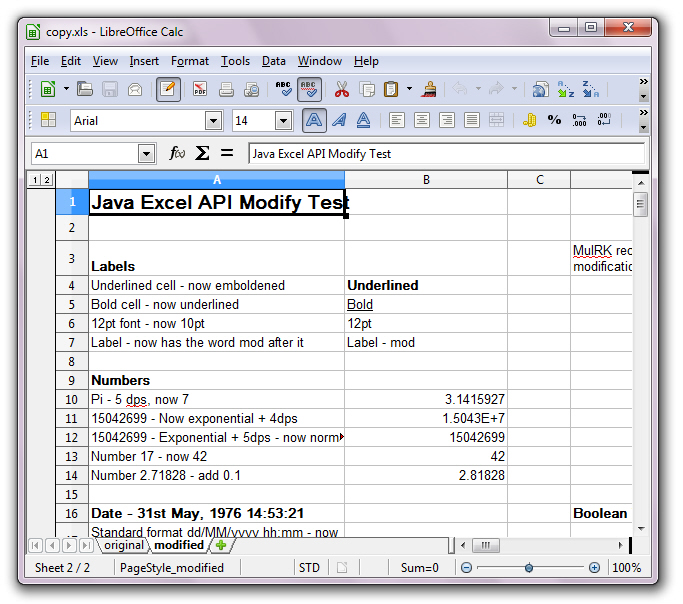Click the Print file directly icon
The height and width of the screenshot is (604, 683).
[x=226, y=89]
